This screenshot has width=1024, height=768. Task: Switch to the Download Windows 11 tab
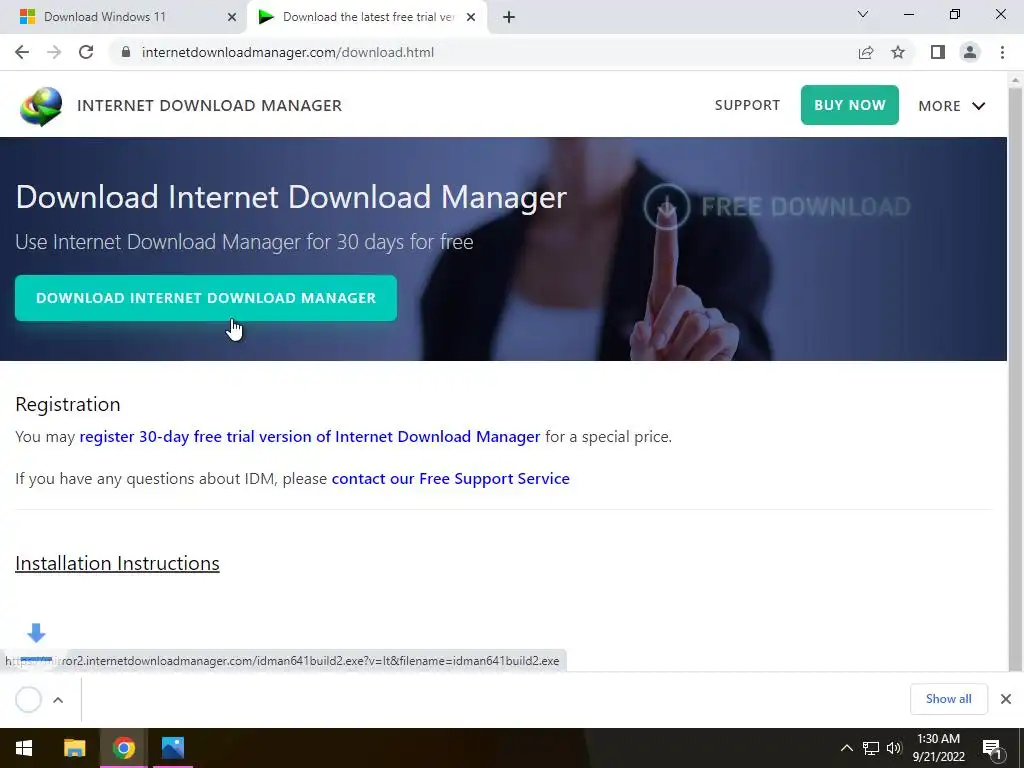pyautogui.click(x=124, y=17)
